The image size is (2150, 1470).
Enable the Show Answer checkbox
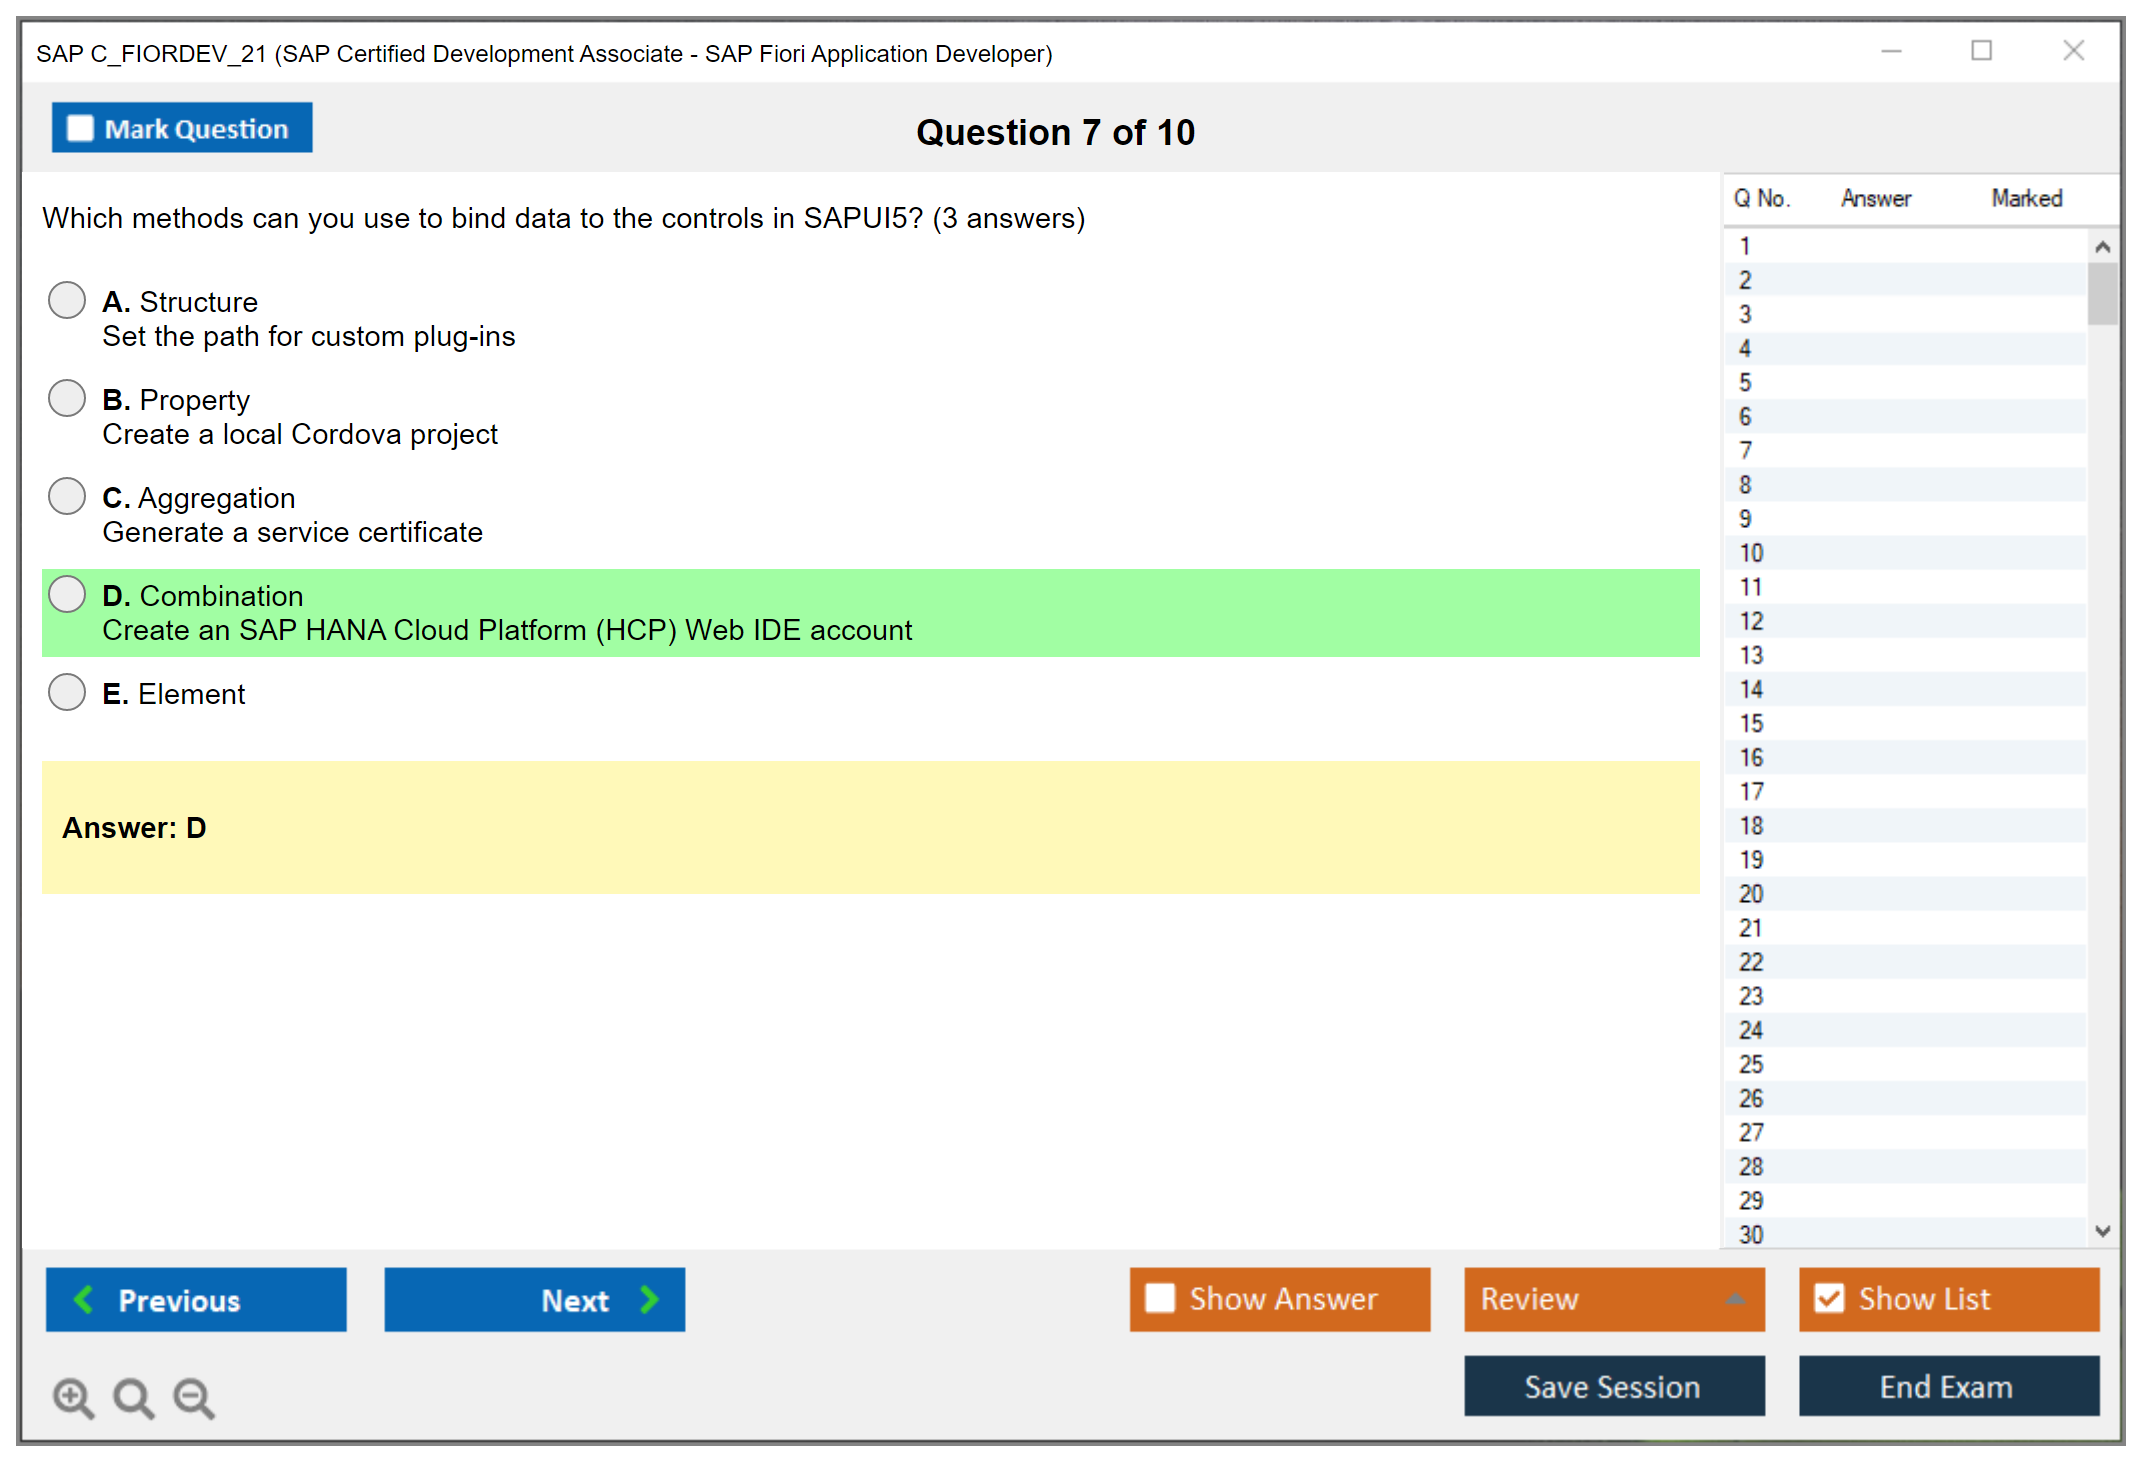click(1160, 1298)
